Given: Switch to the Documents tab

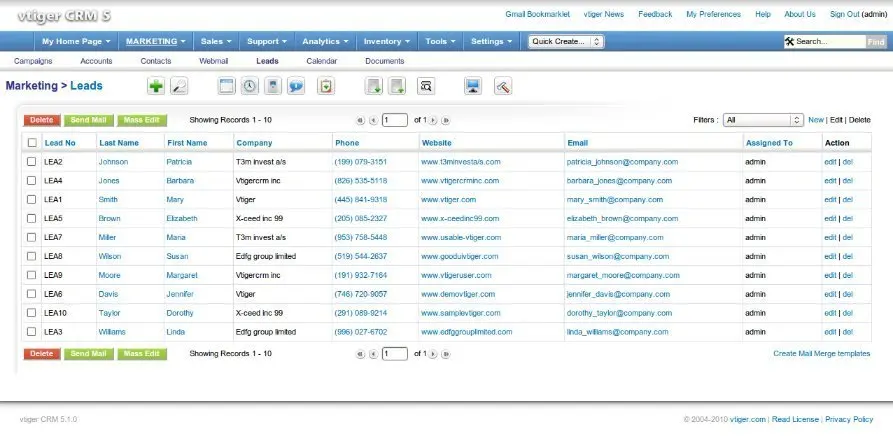Looking at the screenshot, I should tap(385, 61).
